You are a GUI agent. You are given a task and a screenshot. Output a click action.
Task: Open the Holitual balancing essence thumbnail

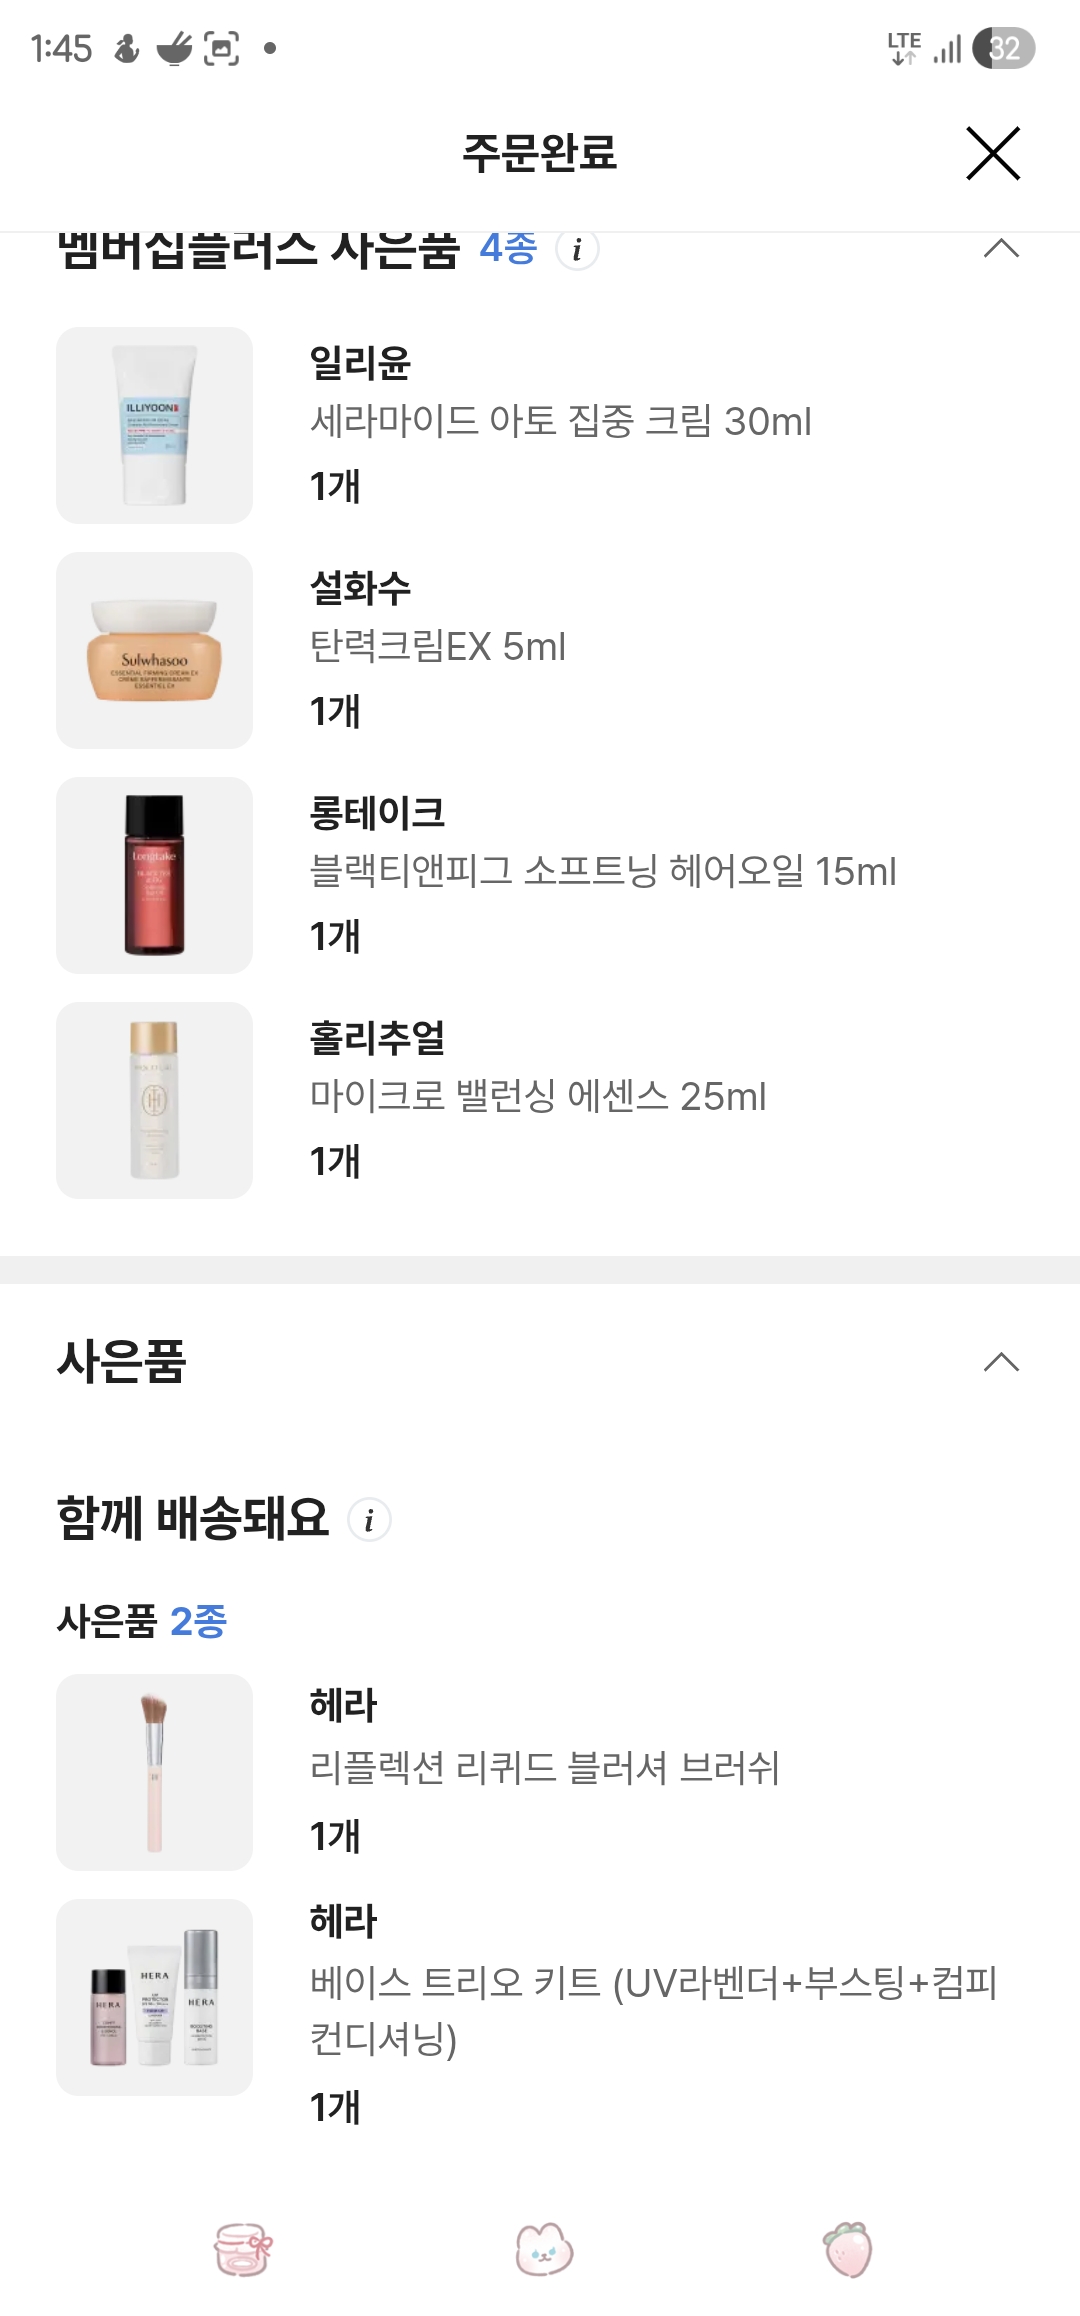(154, 1100)
